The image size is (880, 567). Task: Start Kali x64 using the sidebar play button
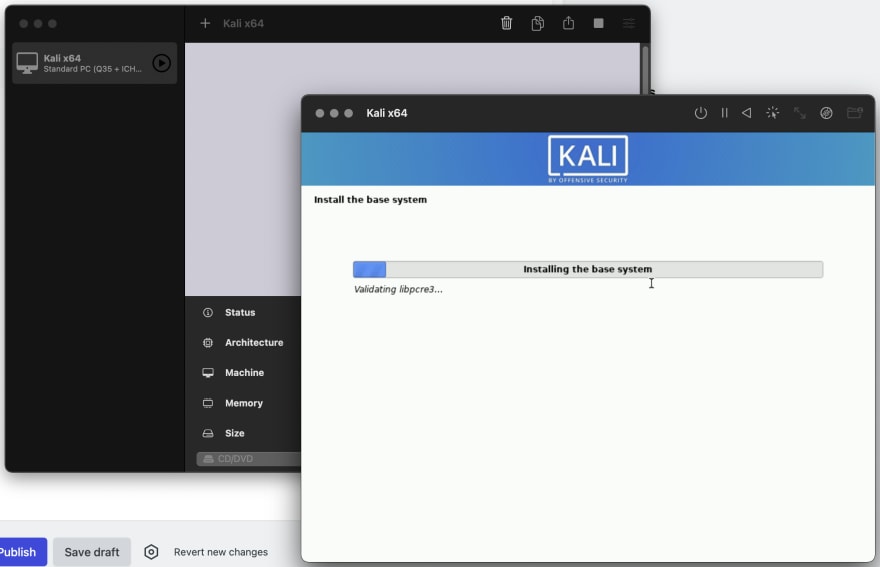tap(162, 63)
